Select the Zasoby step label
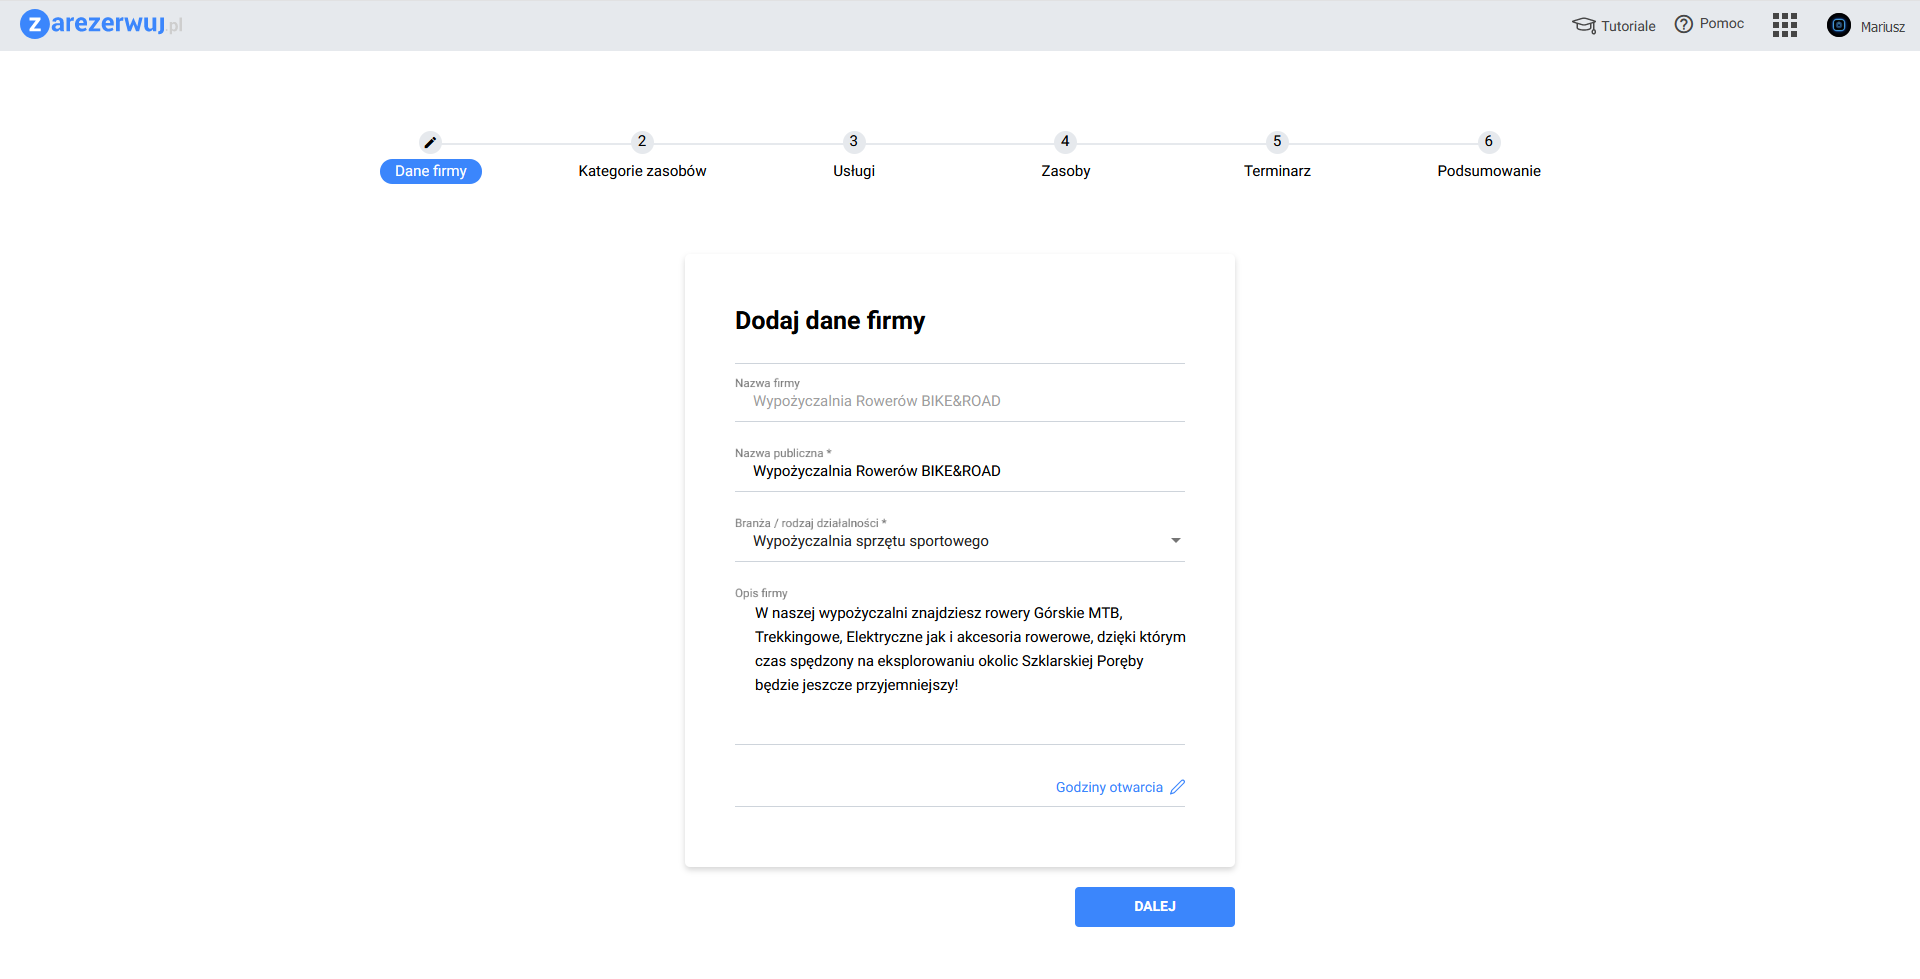 tap(1065, 171)
